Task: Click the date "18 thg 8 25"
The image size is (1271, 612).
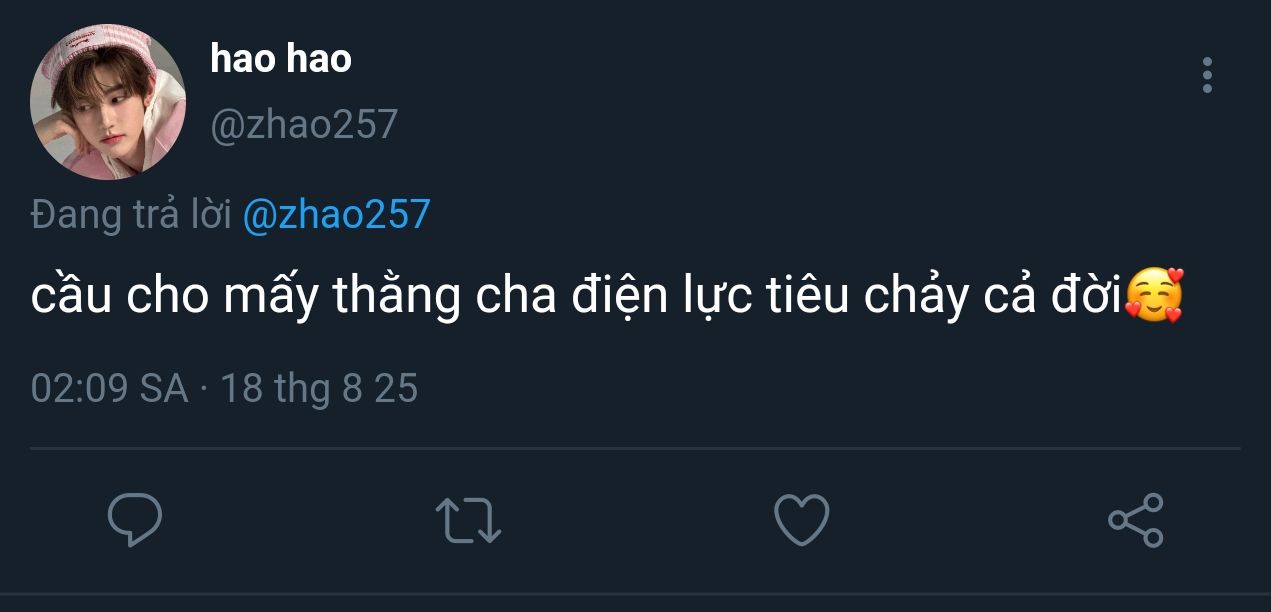Action: point(318,388)
